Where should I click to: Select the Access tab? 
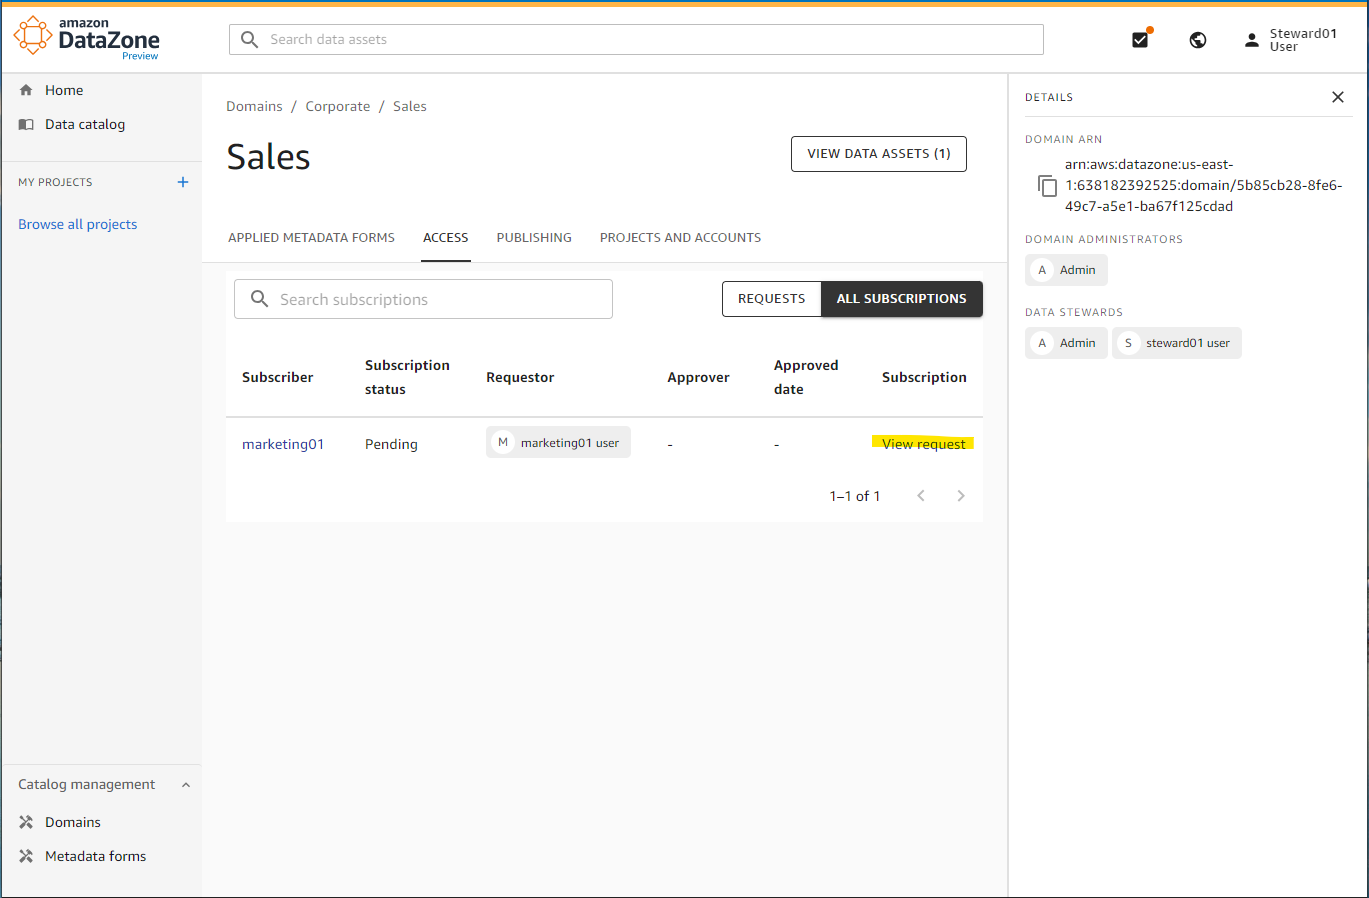[x=446, y=238]
